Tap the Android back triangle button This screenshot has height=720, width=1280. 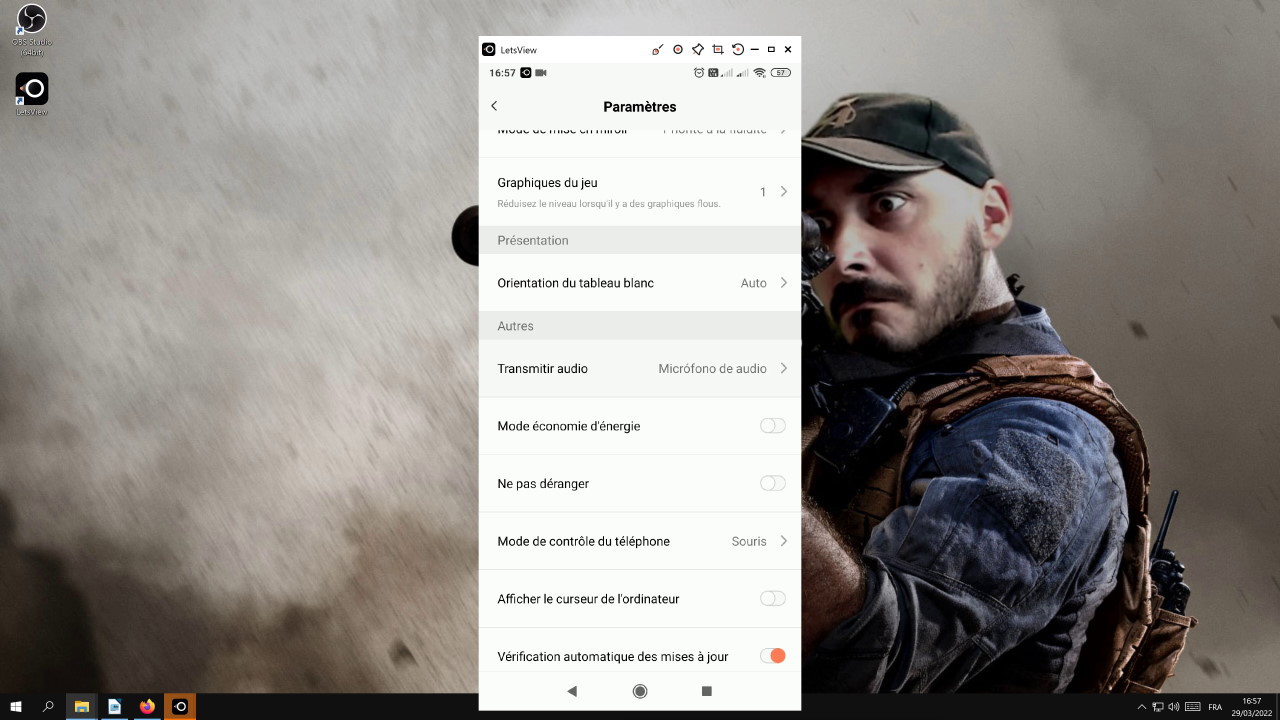pyautogui.click(x=572, y=691)
